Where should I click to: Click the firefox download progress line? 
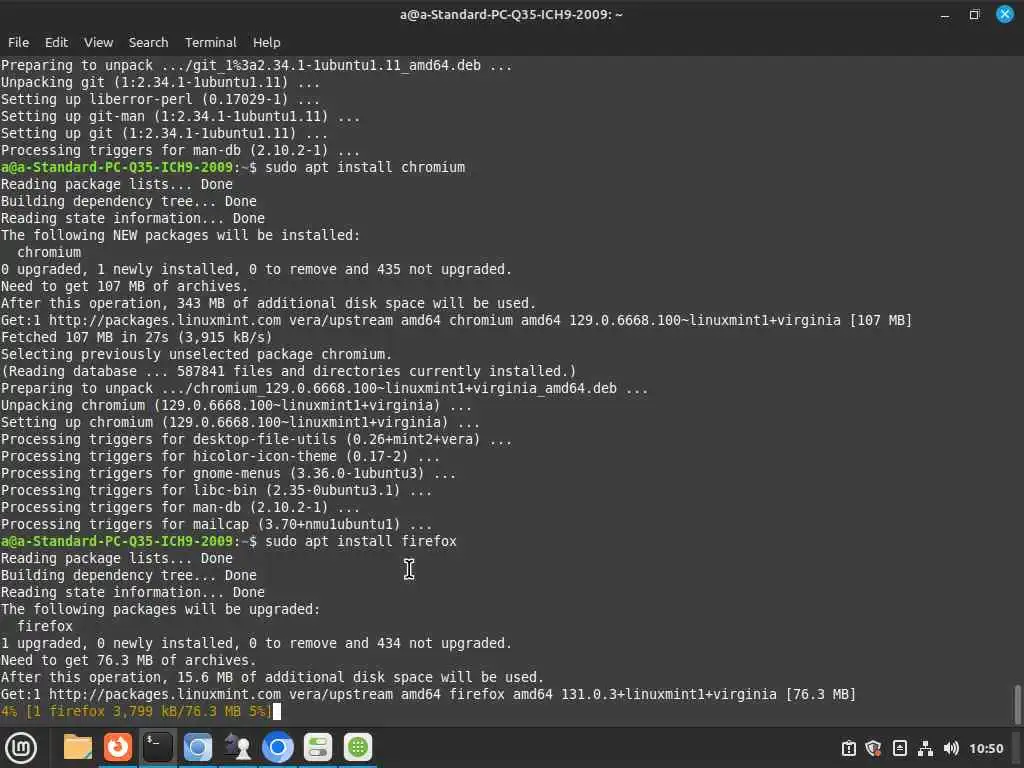136,711
